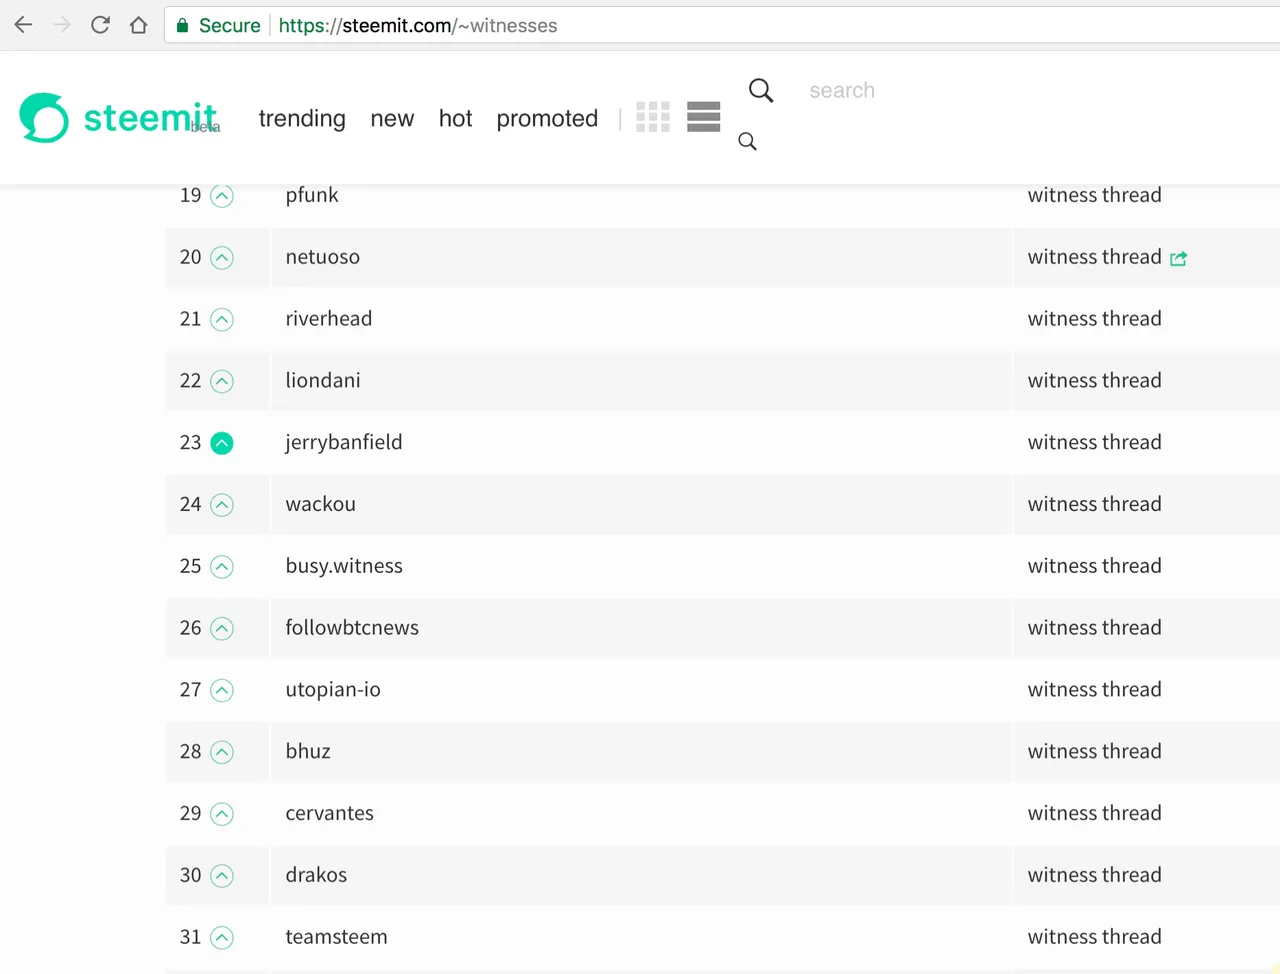Open drakos profile link
Image resolution: width=1280 pixels, height=974 pixels.
pos(316,875)
